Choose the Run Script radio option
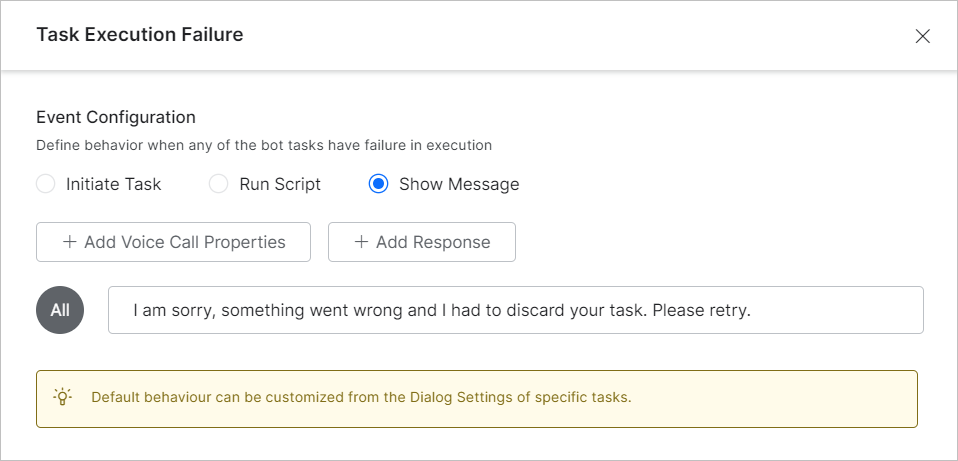958x461 pixels. 219,184
